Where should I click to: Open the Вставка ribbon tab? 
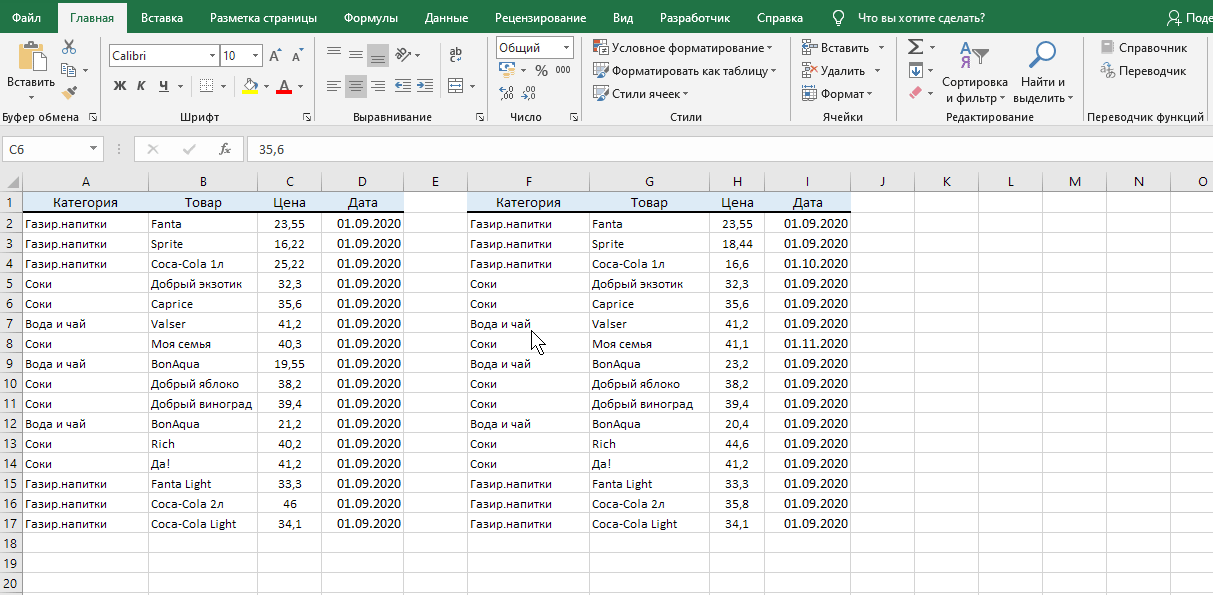(x=162, y=18)
